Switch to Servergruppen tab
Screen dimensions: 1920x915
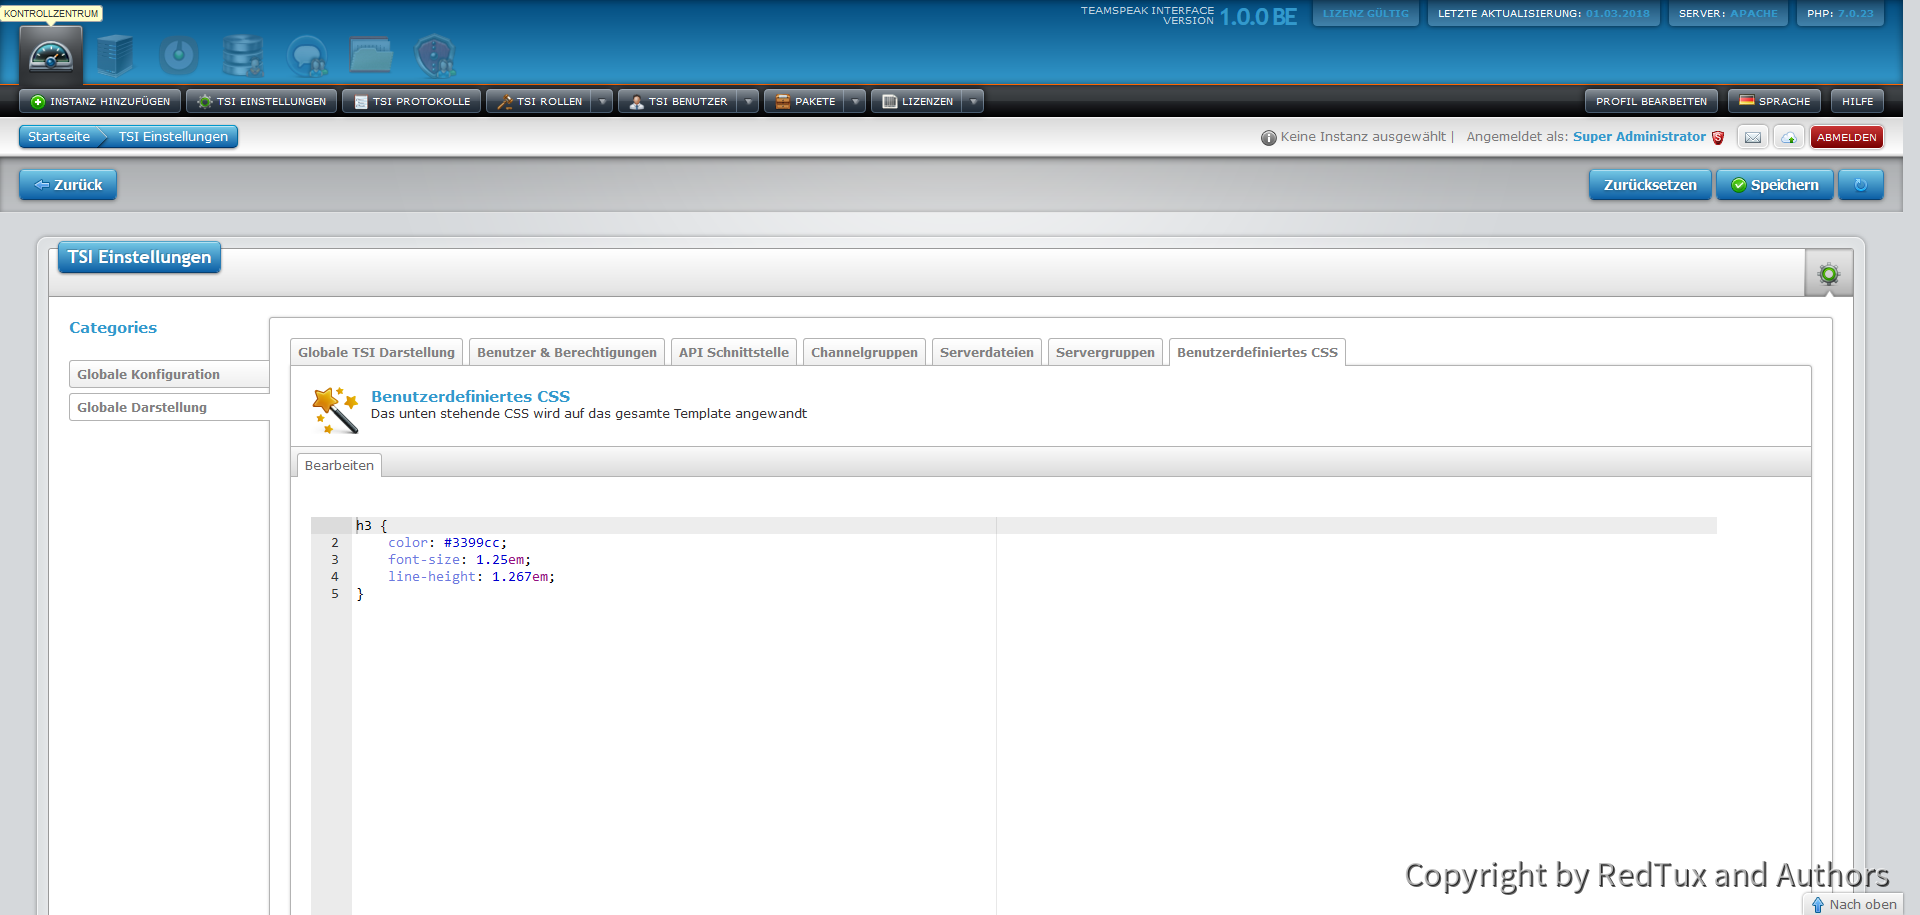1105,352
